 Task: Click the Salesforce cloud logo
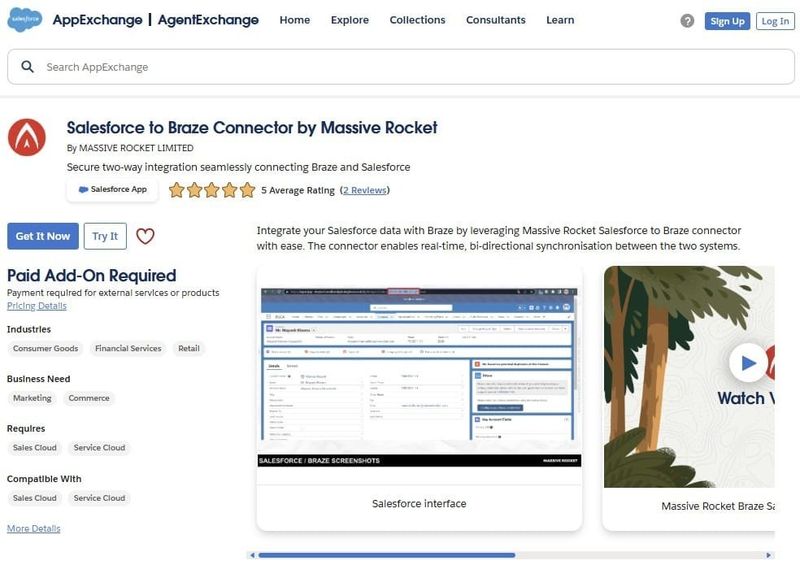(x=24, y=20)
